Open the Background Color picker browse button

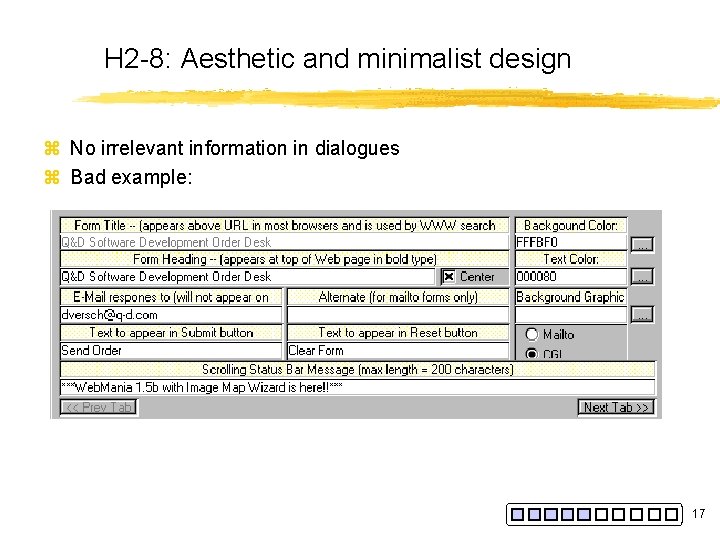click(642, 244)
